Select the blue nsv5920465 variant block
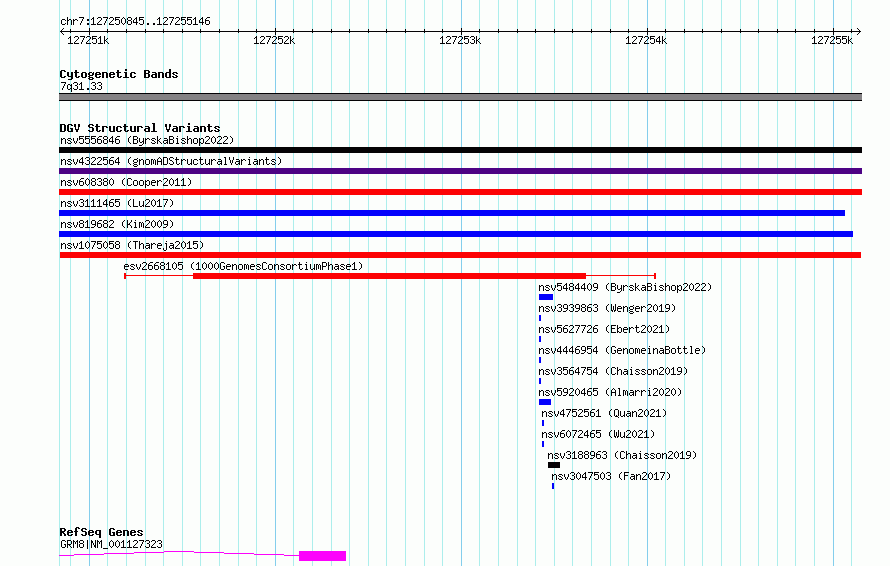890x566 pixels. point(545,402)
